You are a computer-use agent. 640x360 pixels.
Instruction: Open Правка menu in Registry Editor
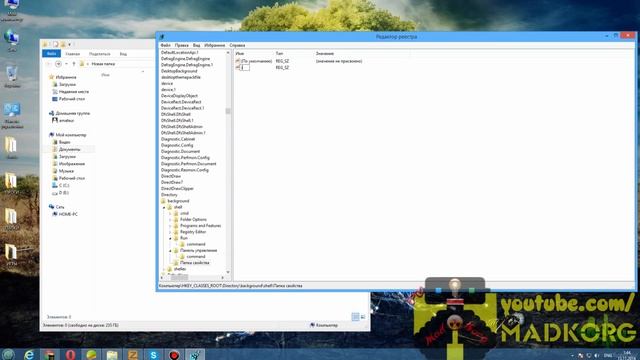coord(182,45)
